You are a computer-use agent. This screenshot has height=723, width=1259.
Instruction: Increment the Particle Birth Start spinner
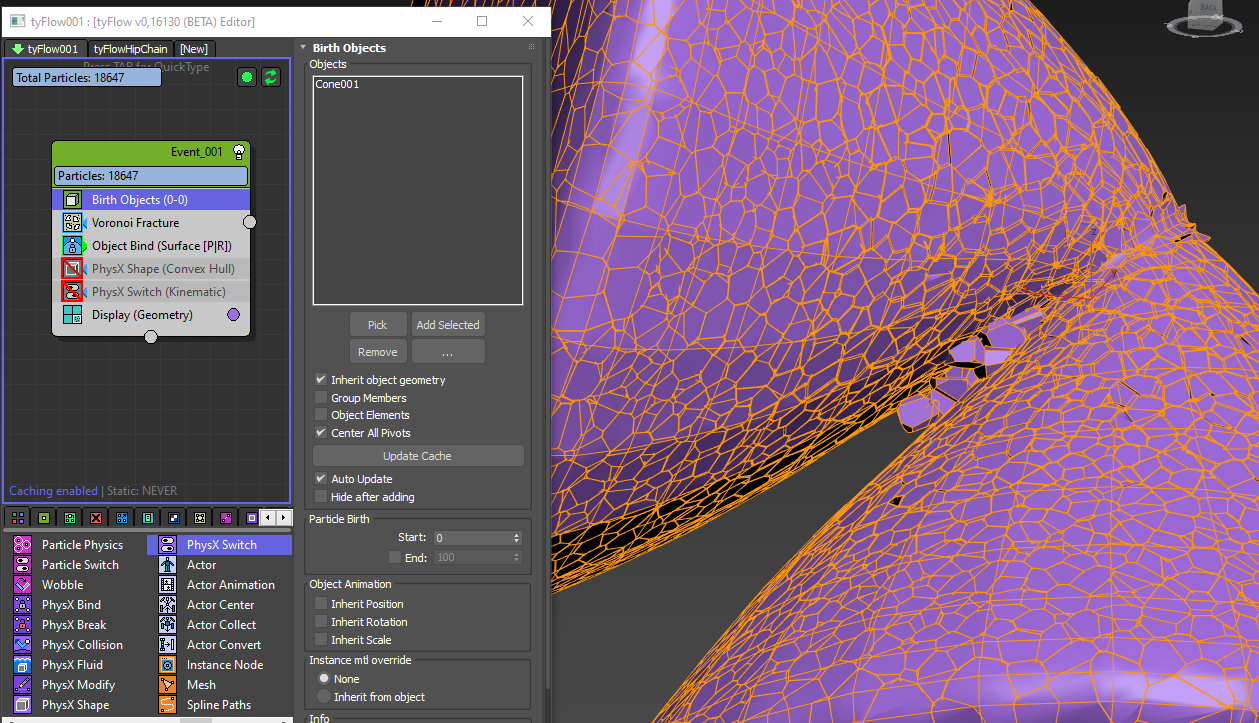tap(516, 535)
